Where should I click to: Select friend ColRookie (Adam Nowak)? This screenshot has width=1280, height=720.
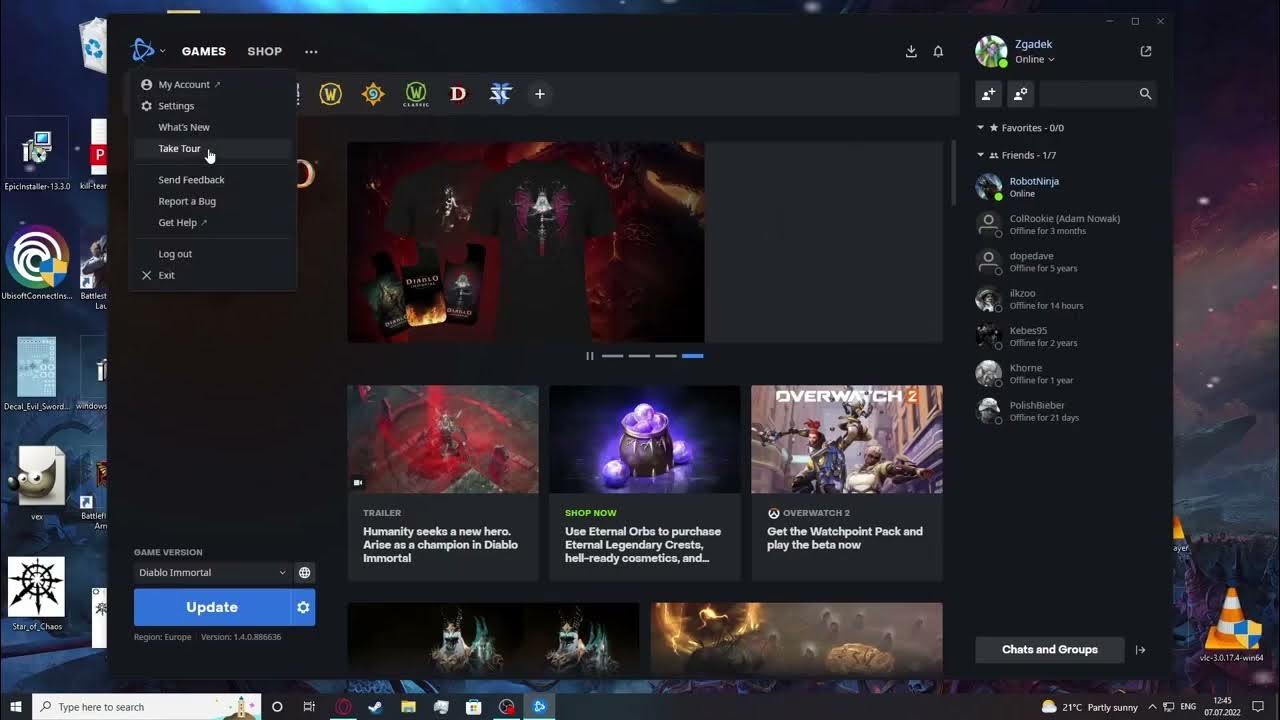[1063, 224]
